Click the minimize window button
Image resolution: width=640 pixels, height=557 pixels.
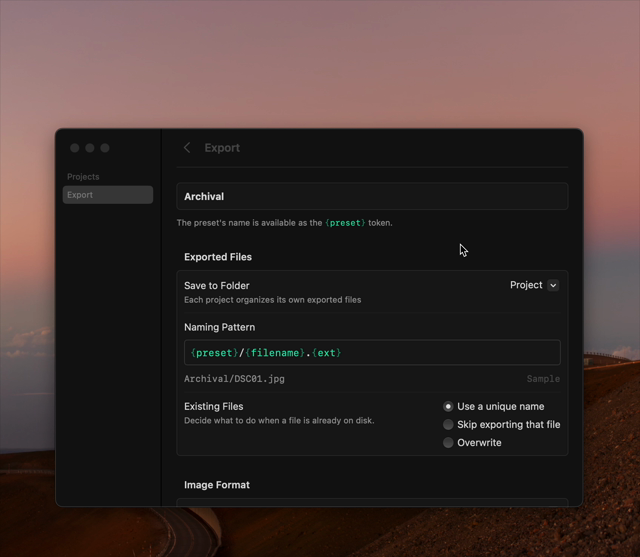[90, 148]
